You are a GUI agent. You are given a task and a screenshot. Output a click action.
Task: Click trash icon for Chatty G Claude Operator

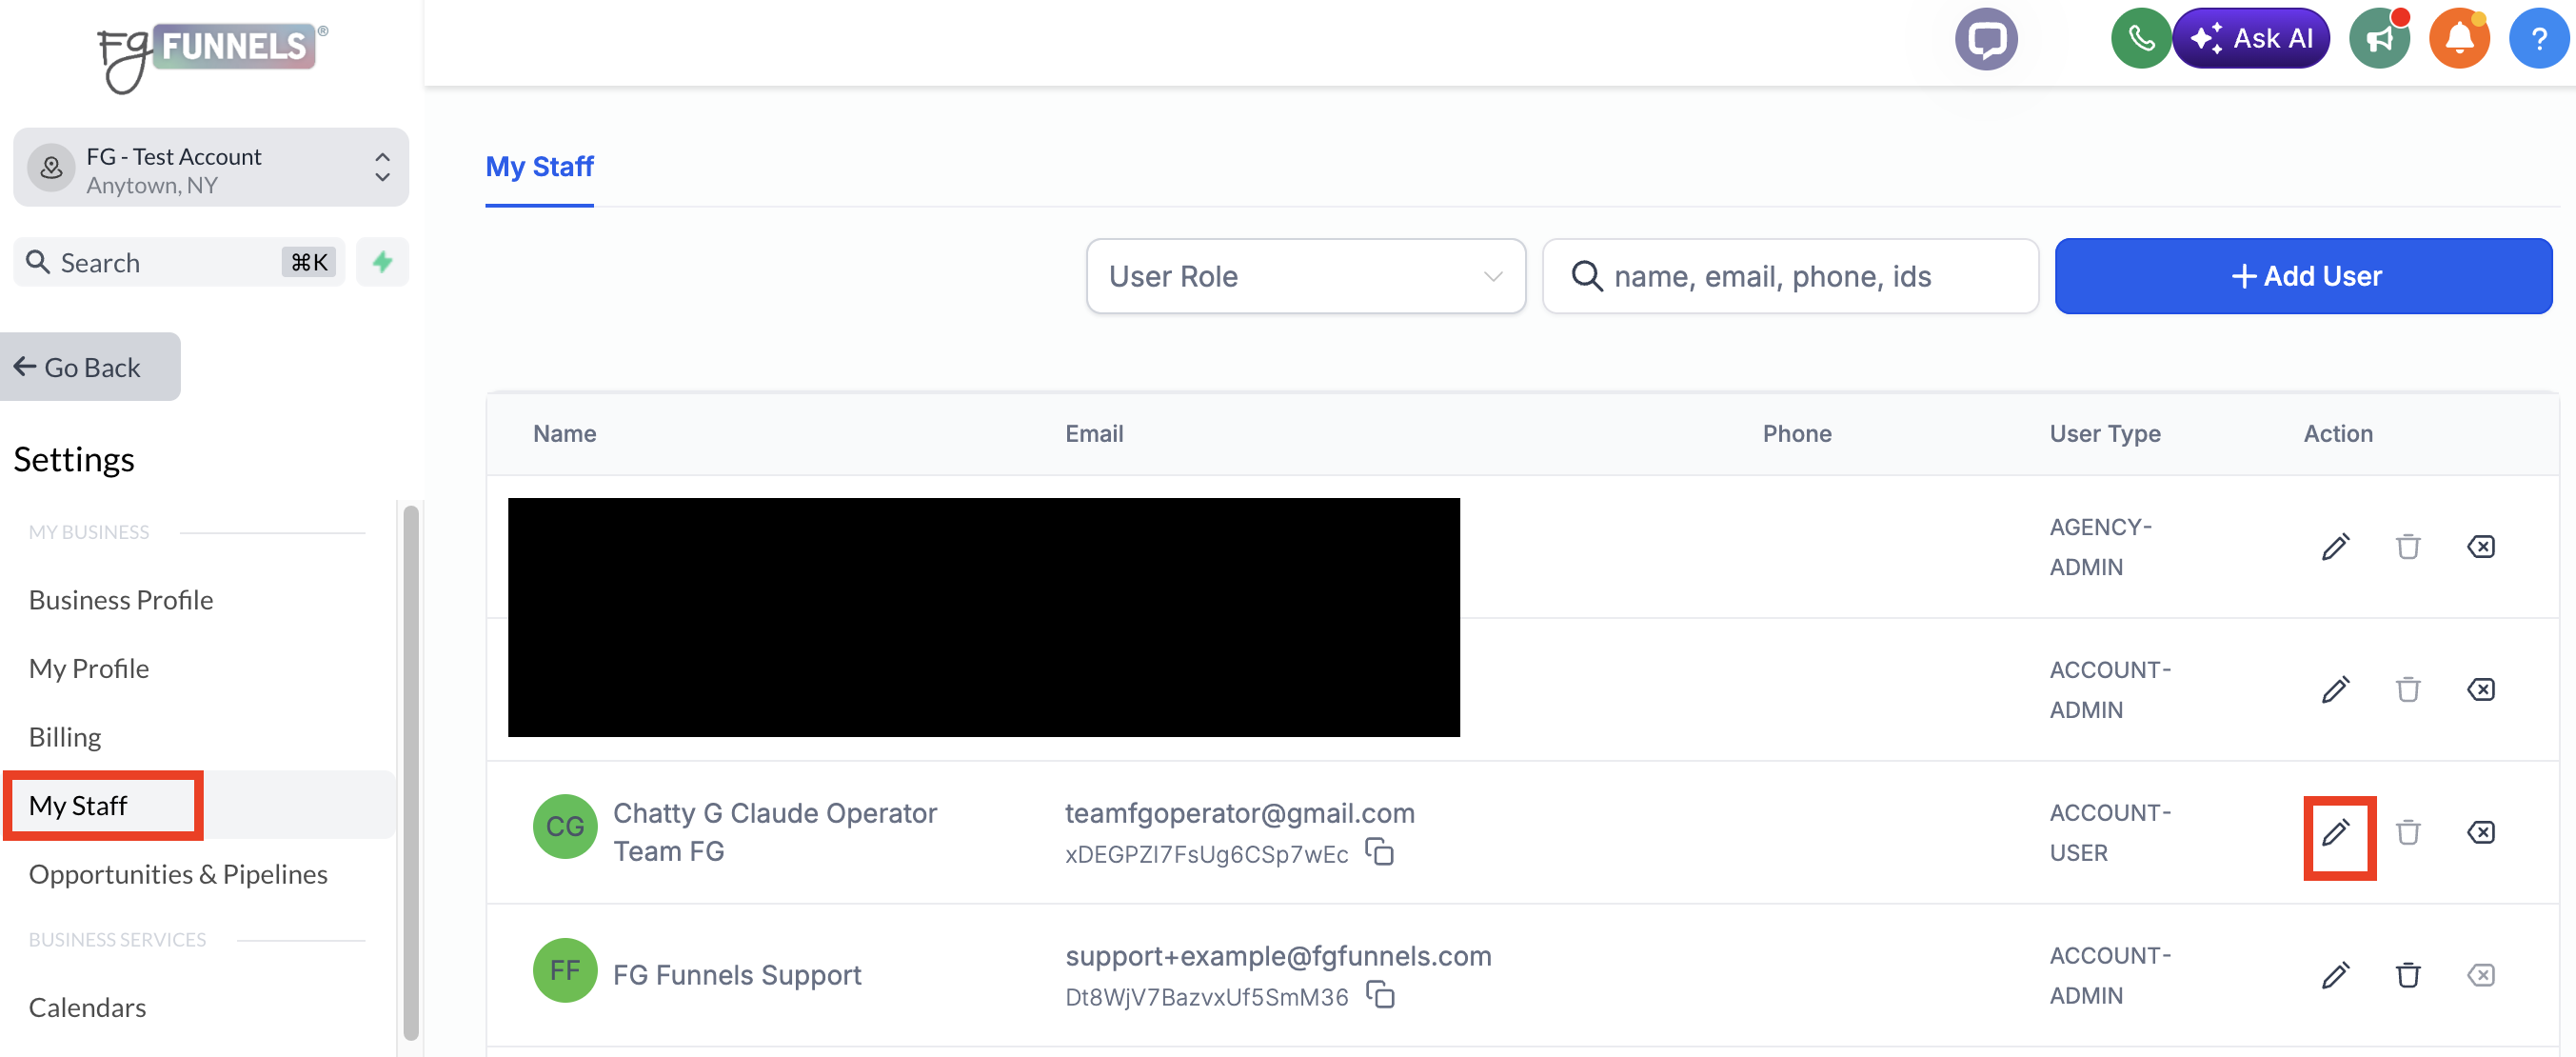[2408, 833]
